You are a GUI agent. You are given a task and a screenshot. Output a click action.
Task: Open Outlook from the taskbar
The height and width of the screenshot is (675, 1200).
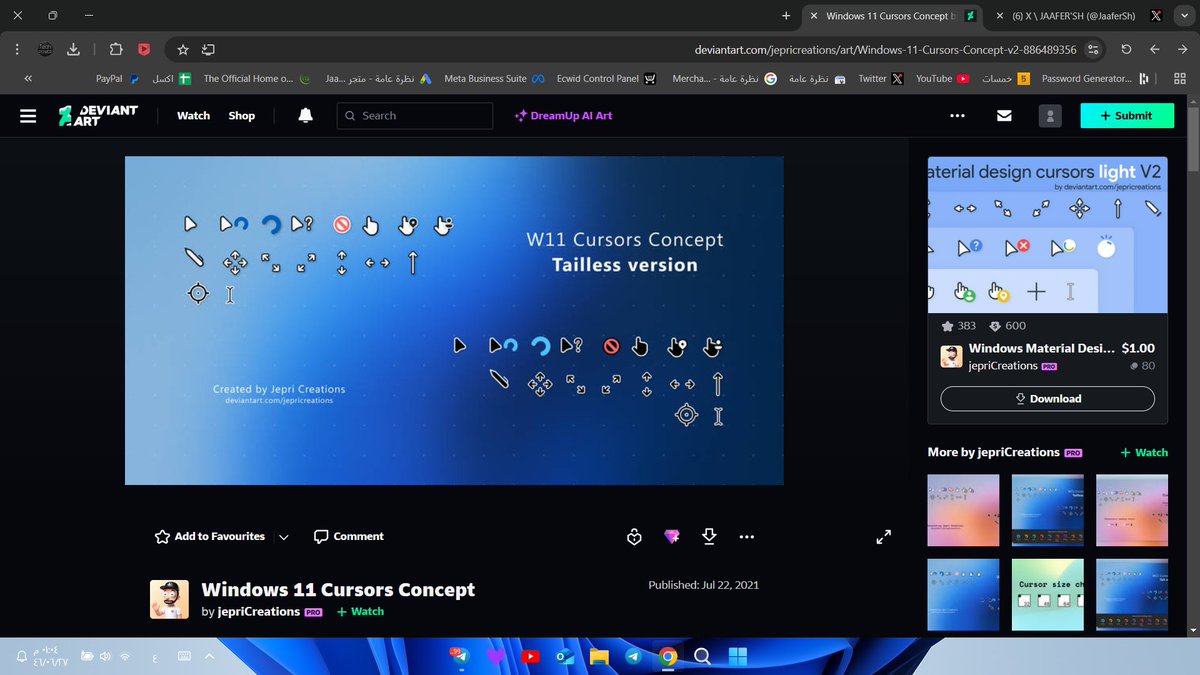(x=565, y=657)
